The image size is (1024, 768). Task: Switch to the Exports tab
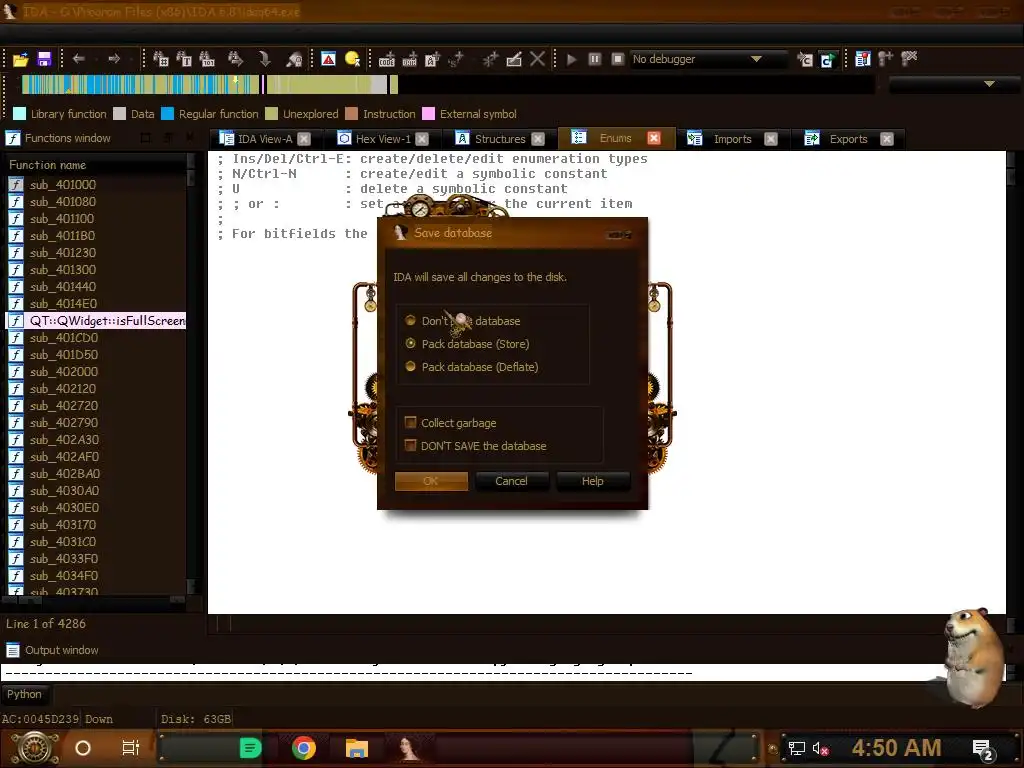pos(848,139)
